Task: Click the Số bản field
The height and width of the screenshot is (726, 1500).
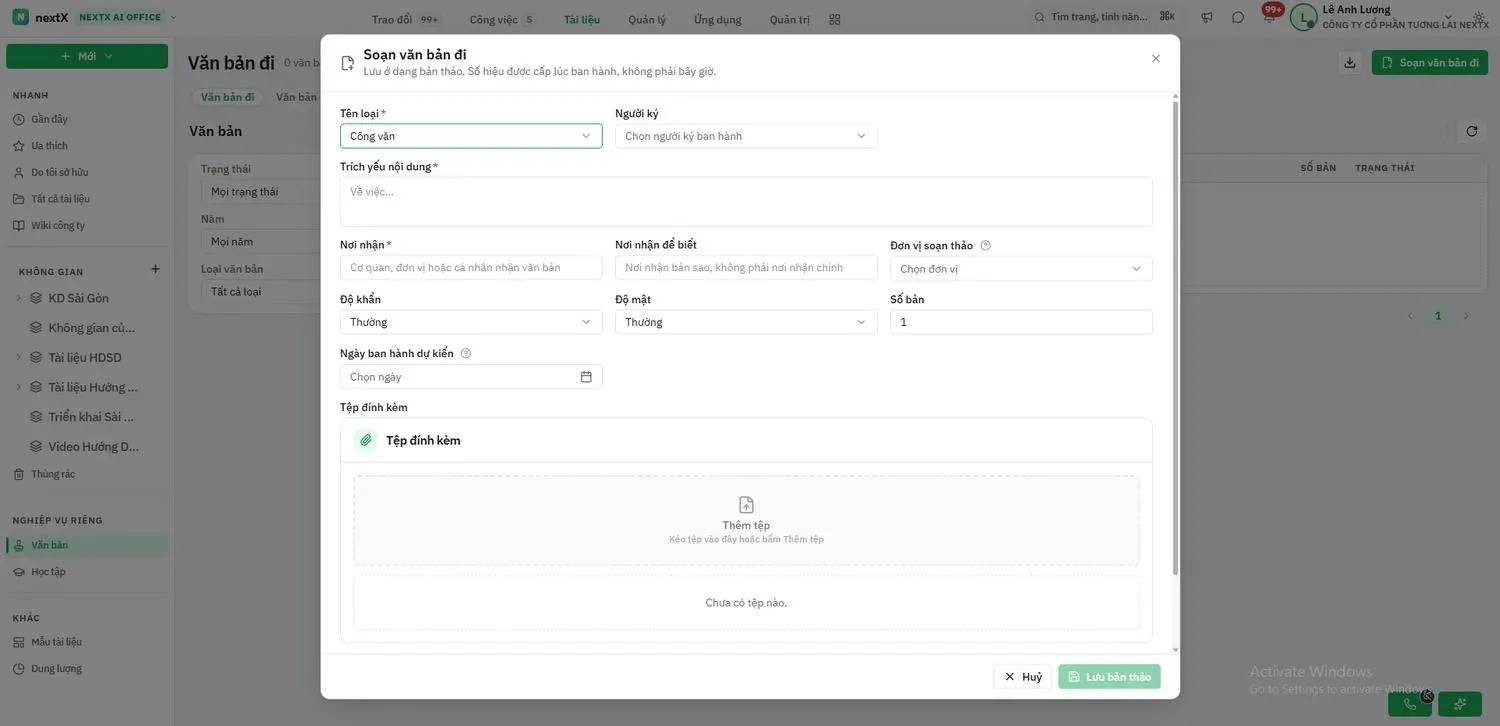Action: click(1021, 322)
